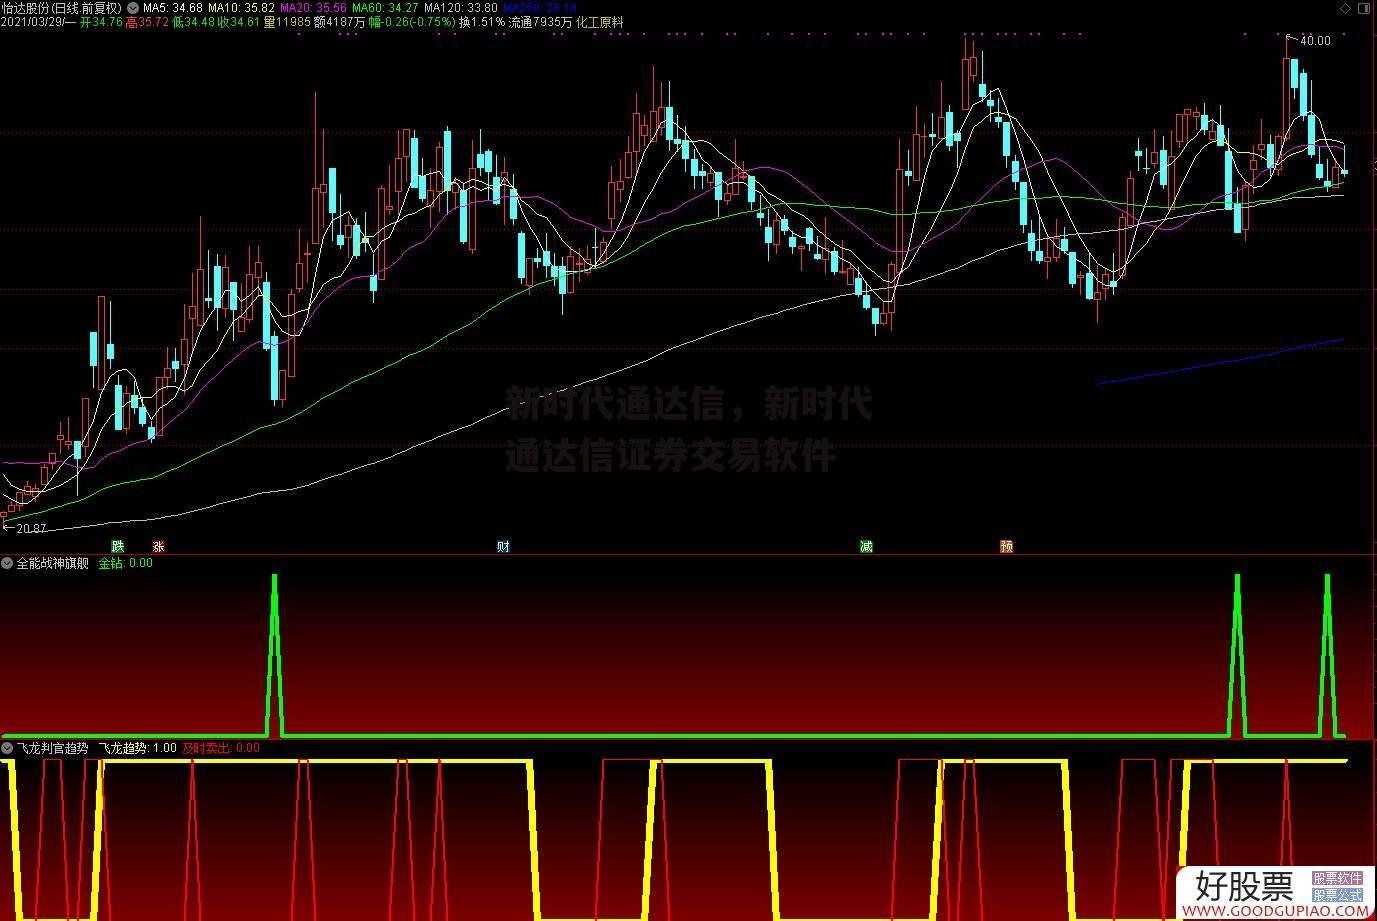The height and width of the screenshot is (921, 1377).
Task: Click the 低34.48 low price
Action: (193, 22)
